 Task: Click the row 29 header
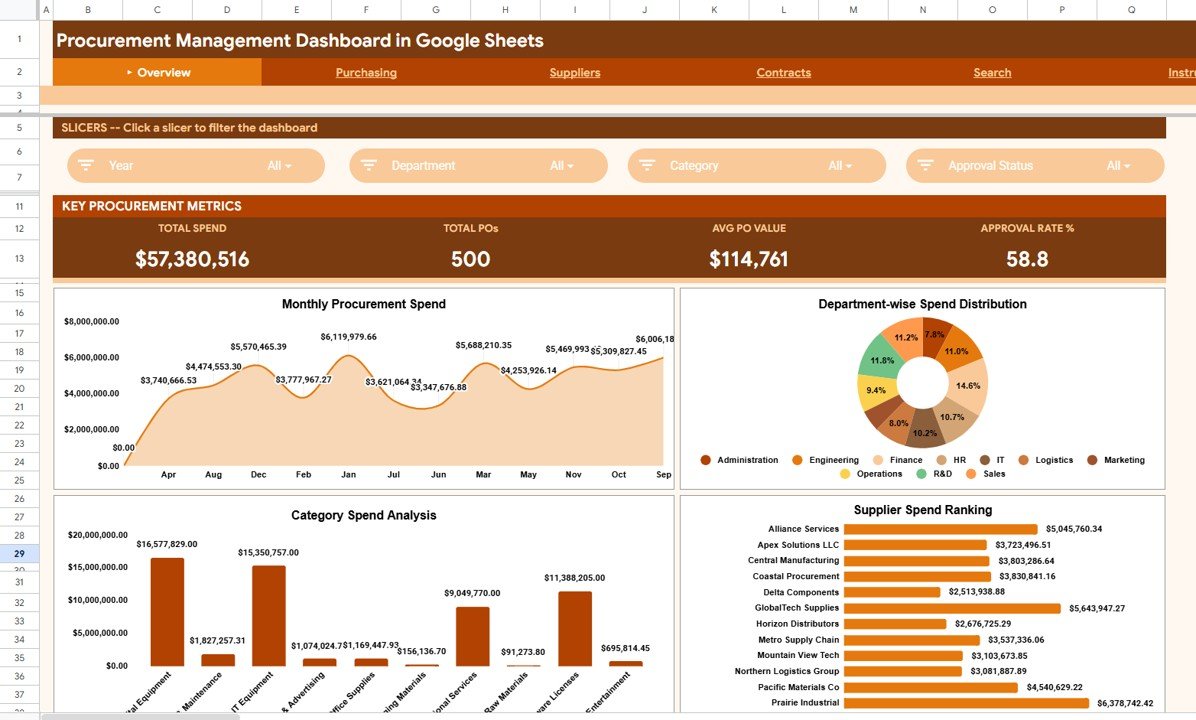[19, 554]
